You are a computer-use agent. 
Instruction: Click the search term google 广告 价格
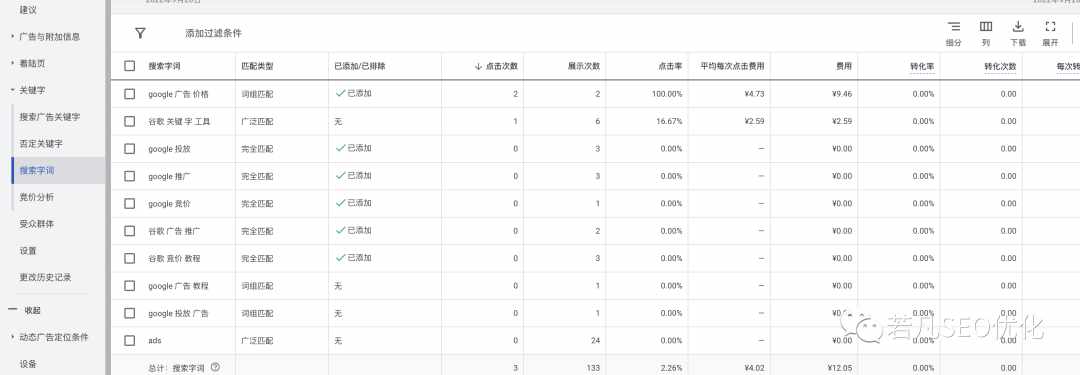point(178,94)
